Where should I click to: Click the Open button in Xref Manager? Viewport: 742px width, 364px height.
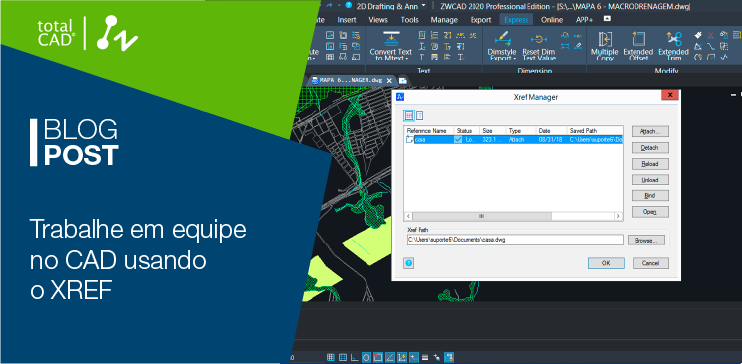[x=650, y=212]
